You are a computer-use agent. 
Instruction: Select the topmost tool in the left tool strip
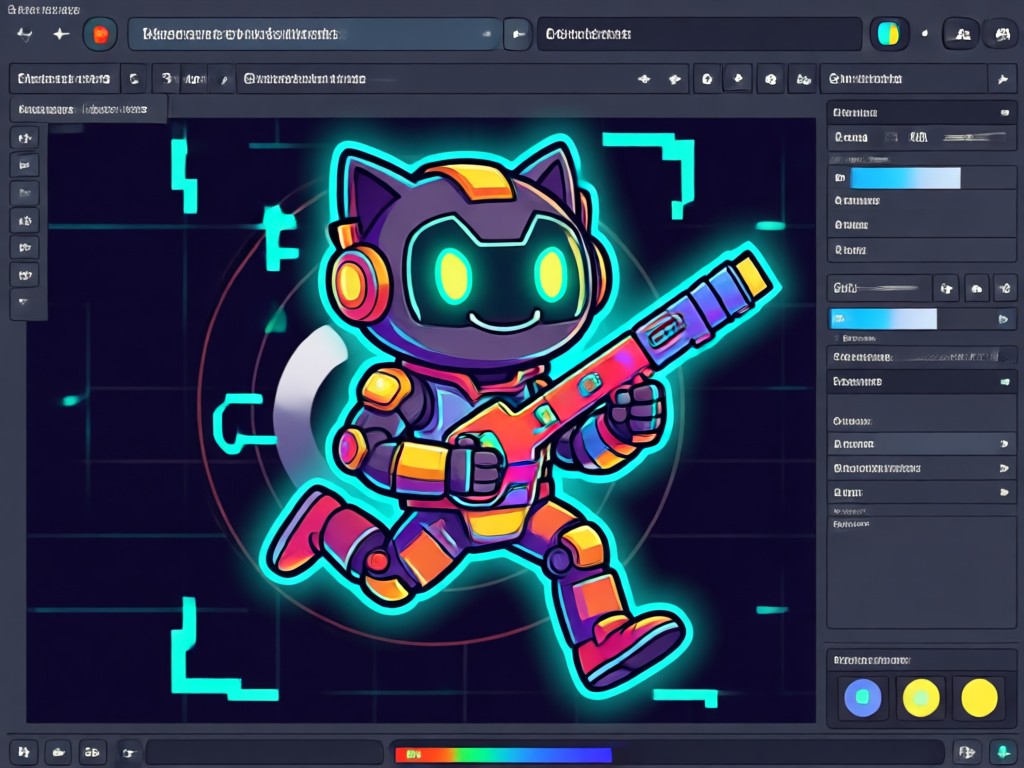25,138
